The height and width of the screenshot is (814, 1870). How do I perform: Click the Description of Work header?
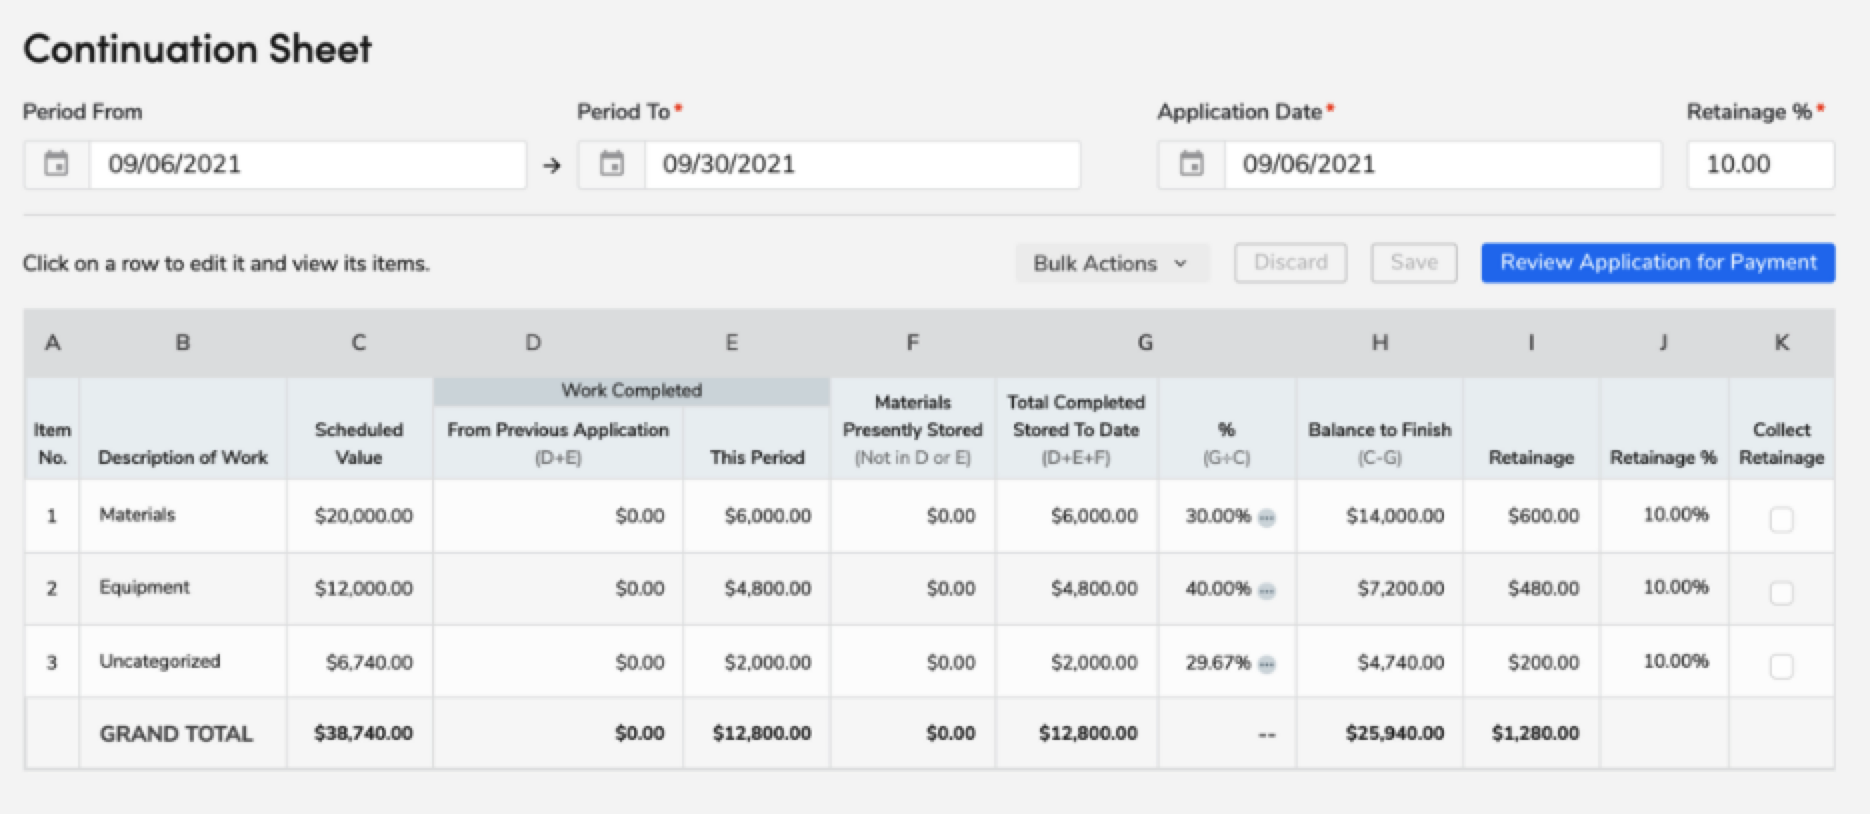(183, 457)
